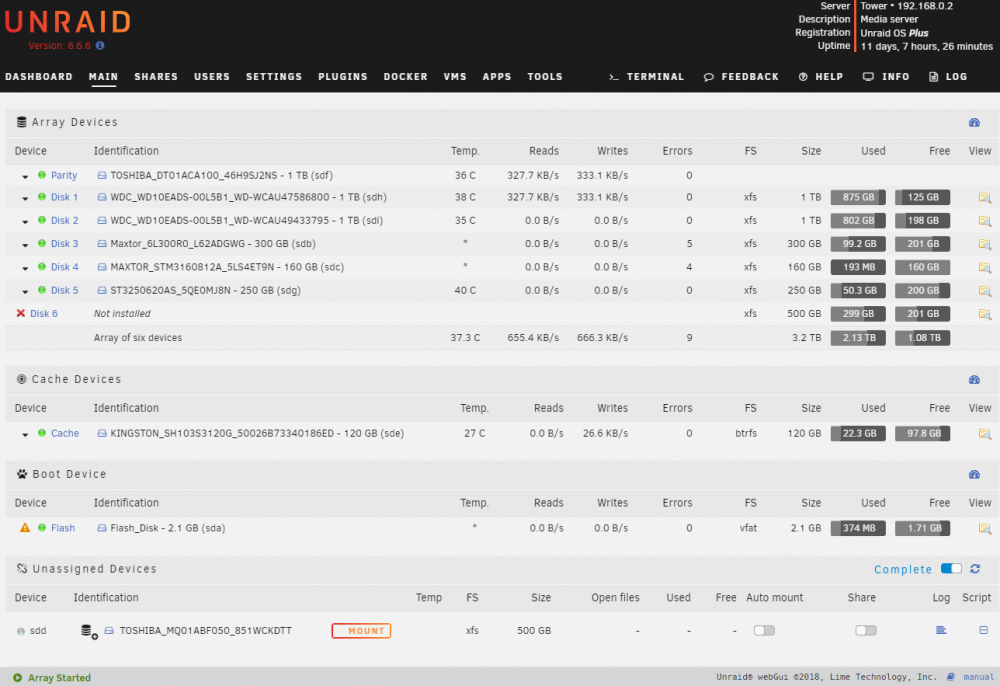Open the Parity device link

pos(64,175)
